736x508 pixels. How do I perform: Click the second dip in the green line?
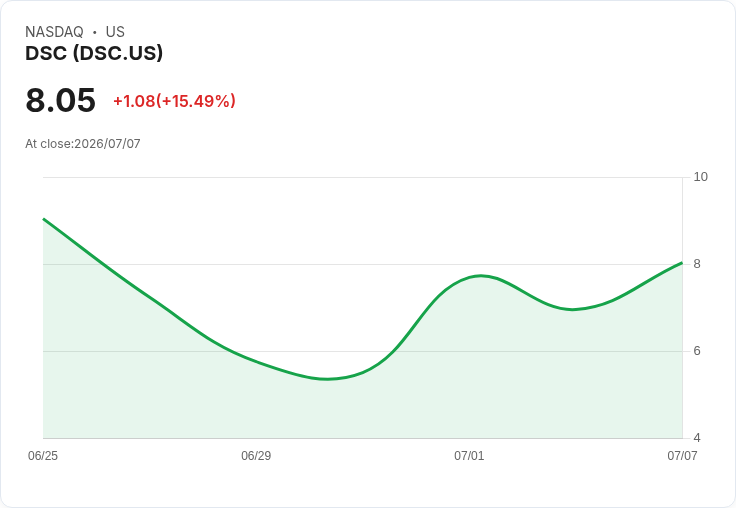[572, 309]
